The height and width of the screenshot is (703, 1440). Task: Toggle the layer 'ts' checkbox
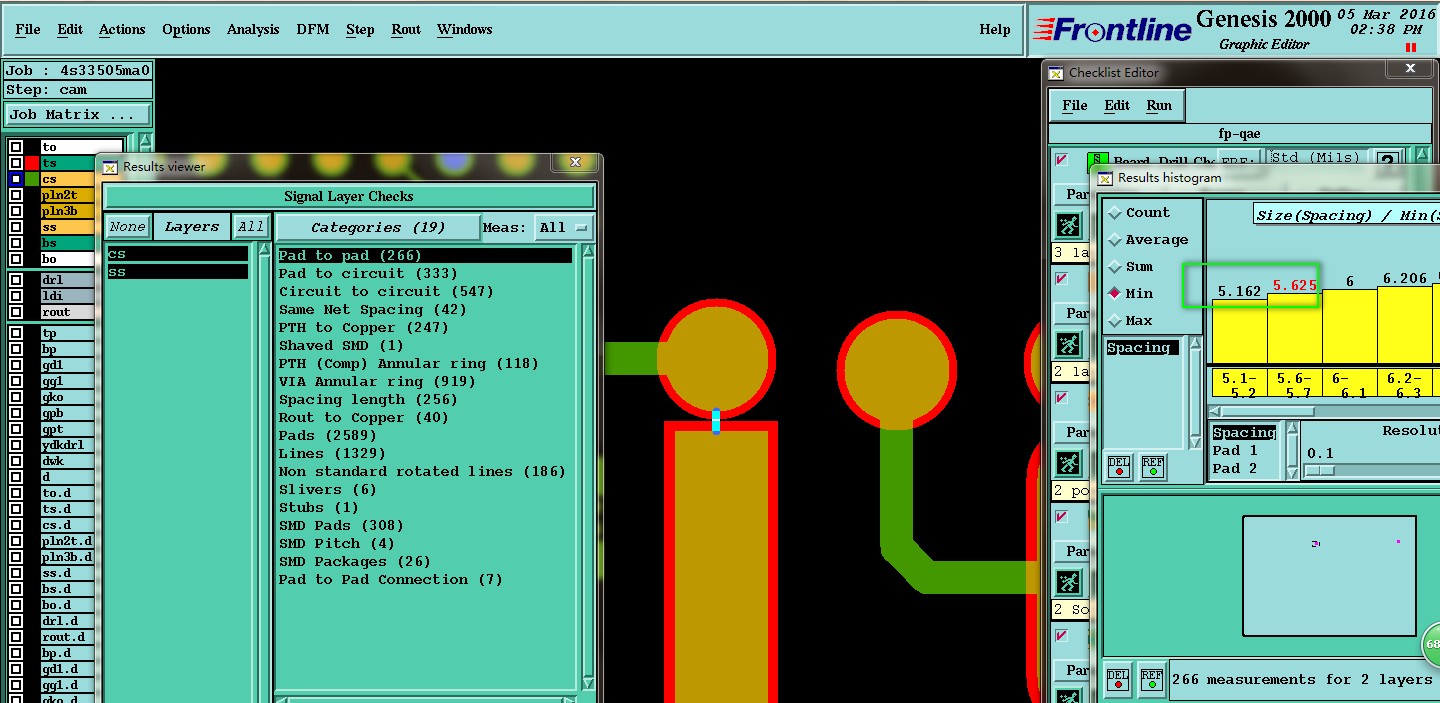16,163
